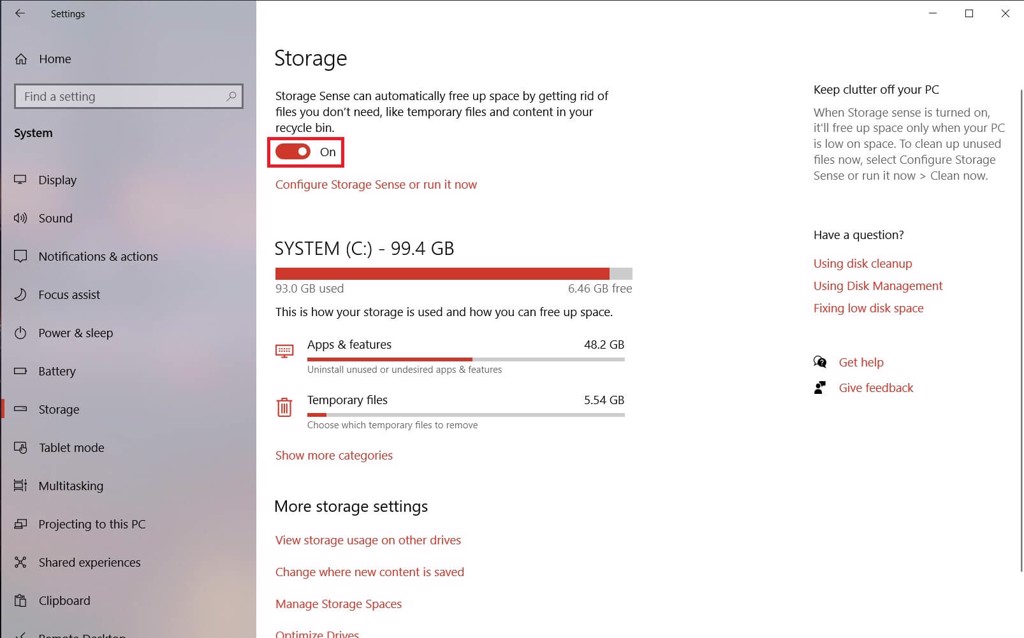Image resolution: width=1024 pixels, height=638 pixels.
Task: Open Apps & features 48.2 GB entry
Action: pos(450,356)
